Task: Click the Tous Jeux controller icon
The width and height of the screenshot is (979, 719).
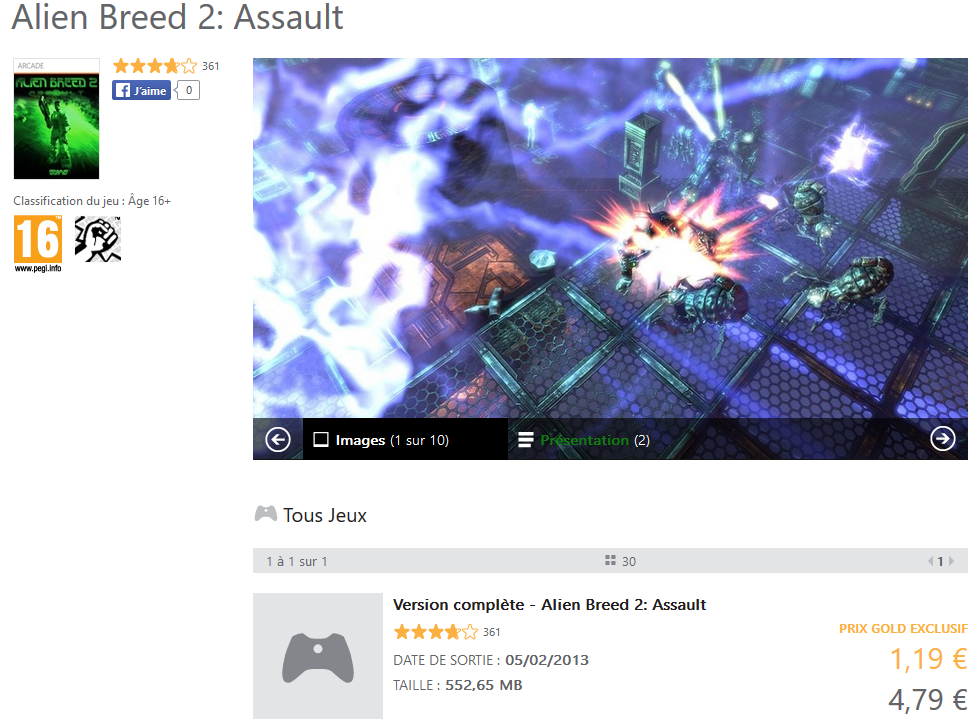Action: click(x=266, y=514)
